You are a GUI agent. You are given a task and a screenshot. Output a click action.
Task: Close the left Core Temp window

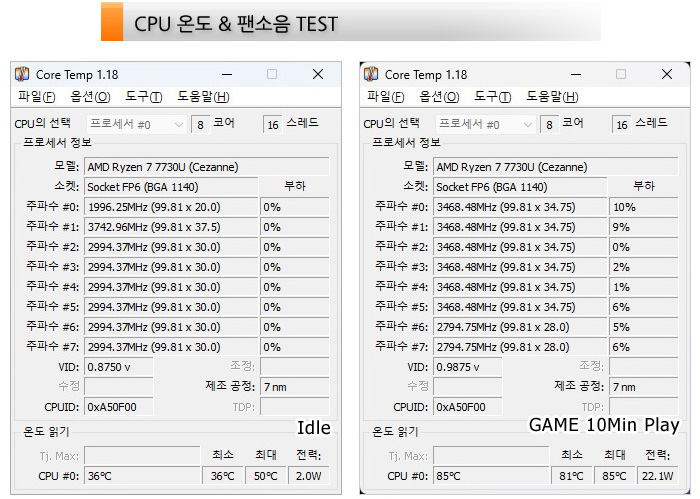318,74
